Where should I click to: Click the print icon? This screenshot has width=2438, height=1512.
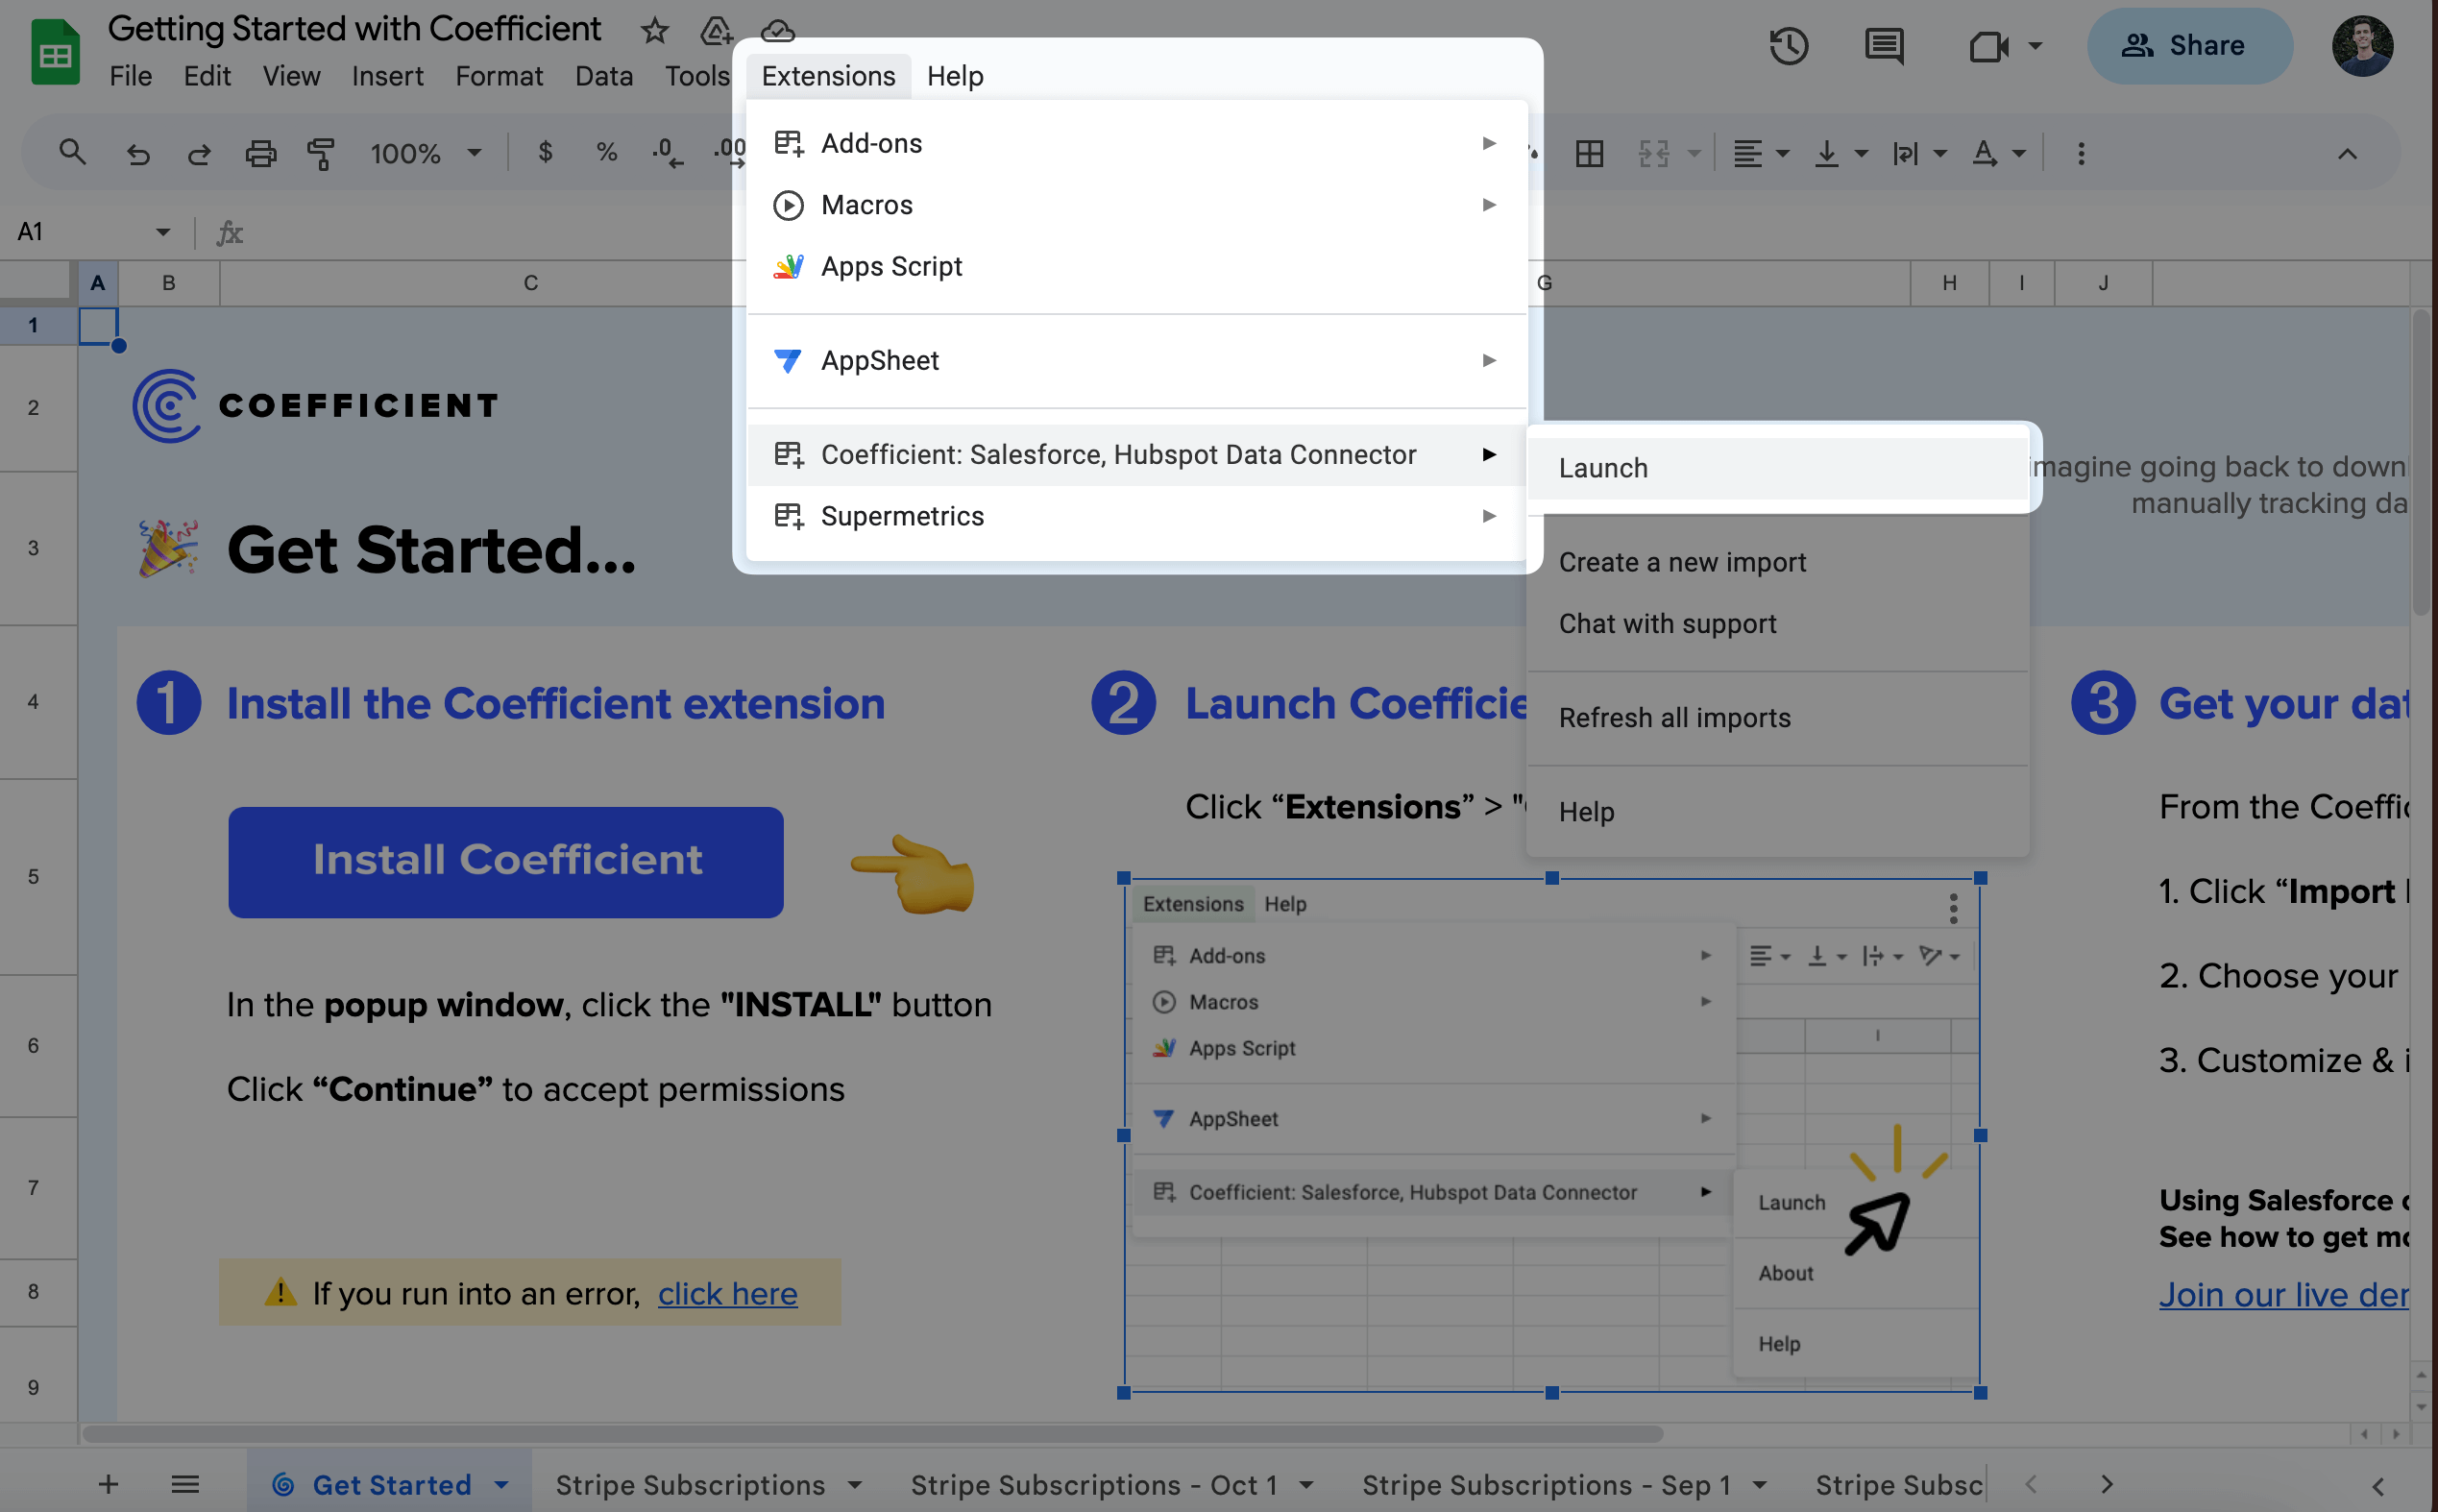[x=261, y=153]
